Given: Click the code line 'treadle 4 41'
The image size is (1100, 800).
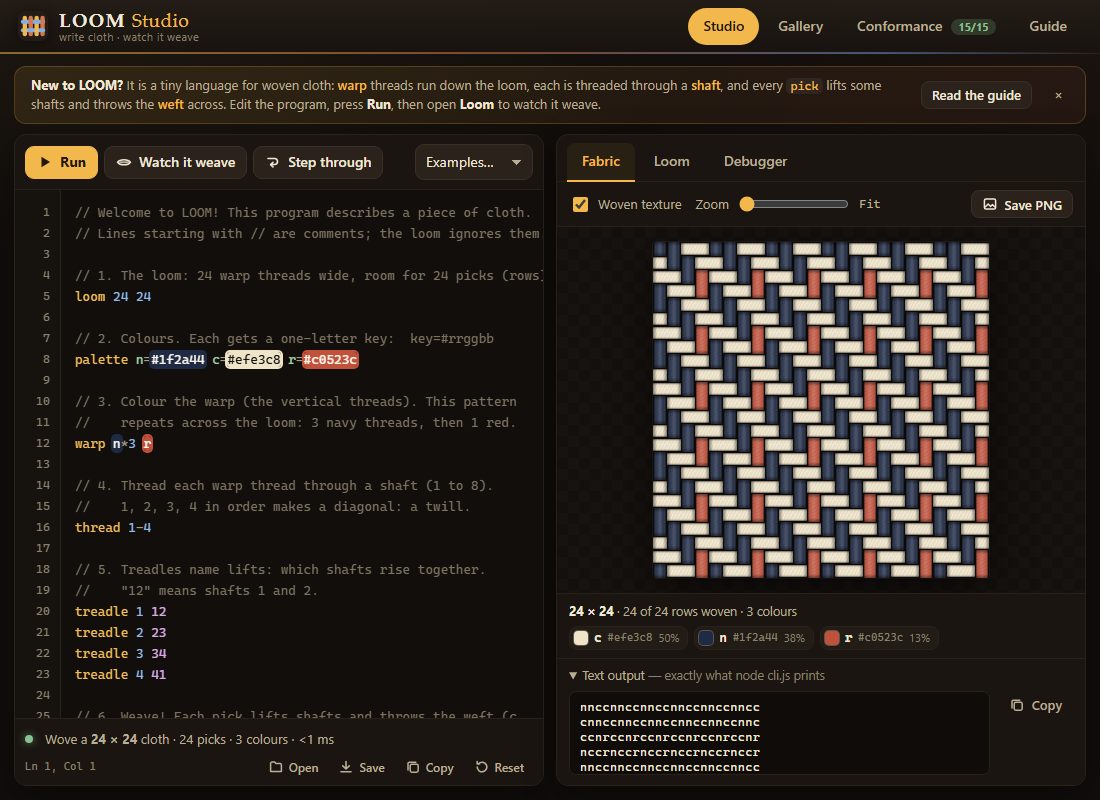Looking at the screenshot, I should point(121,674).
